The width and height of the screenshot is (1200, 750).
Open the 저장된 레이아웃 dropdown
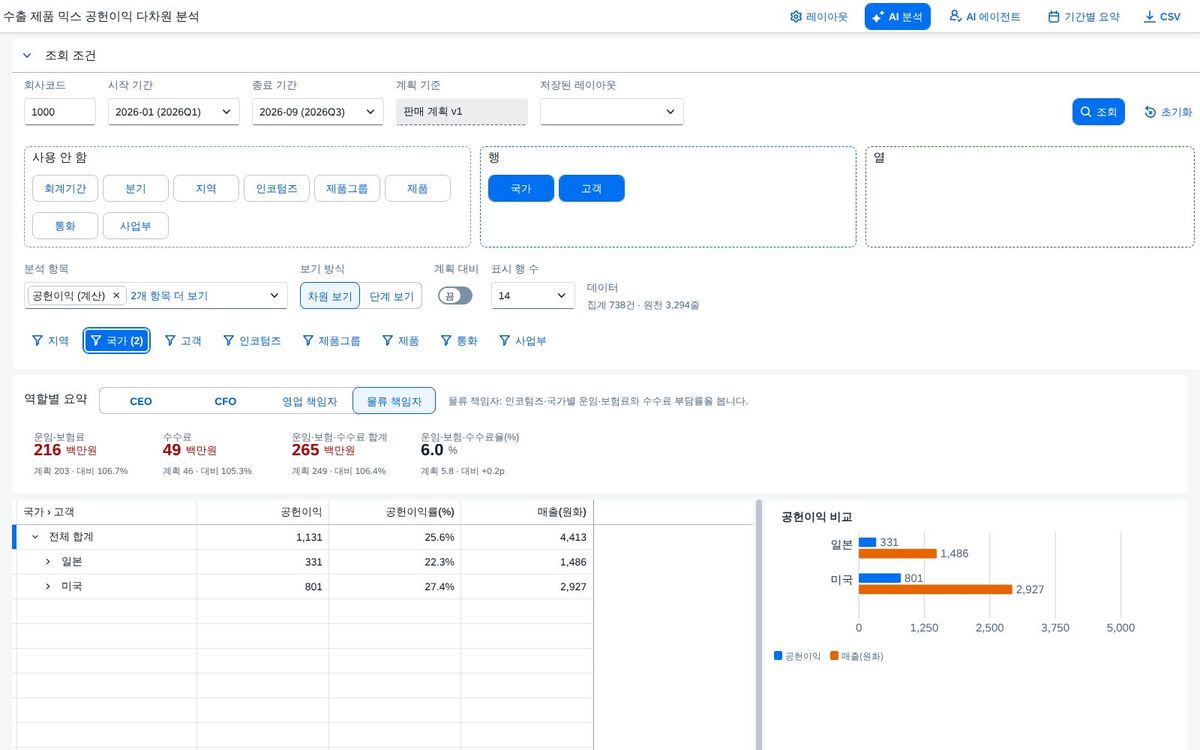pos(612,112)
